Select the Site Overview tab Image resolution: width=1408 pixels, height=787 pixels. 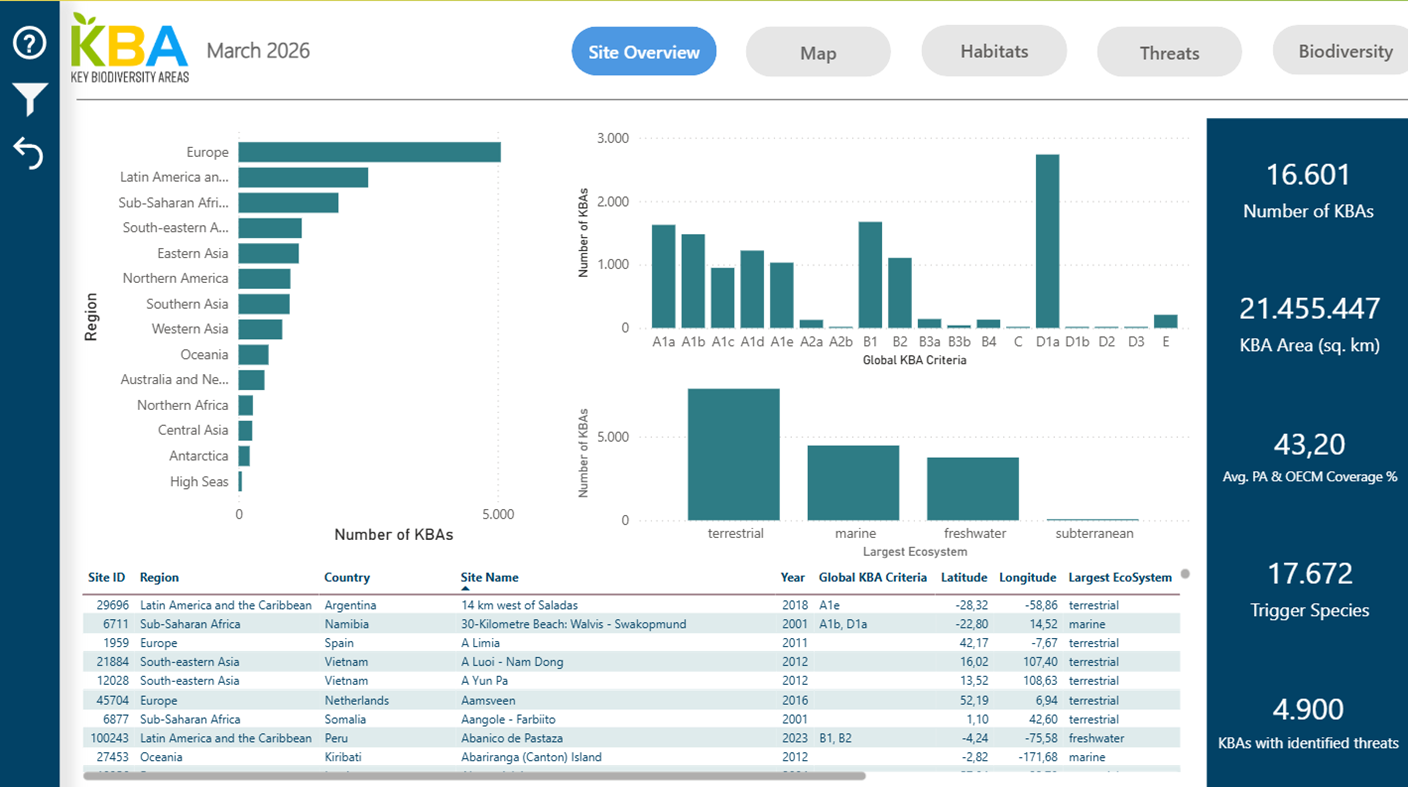643,52
